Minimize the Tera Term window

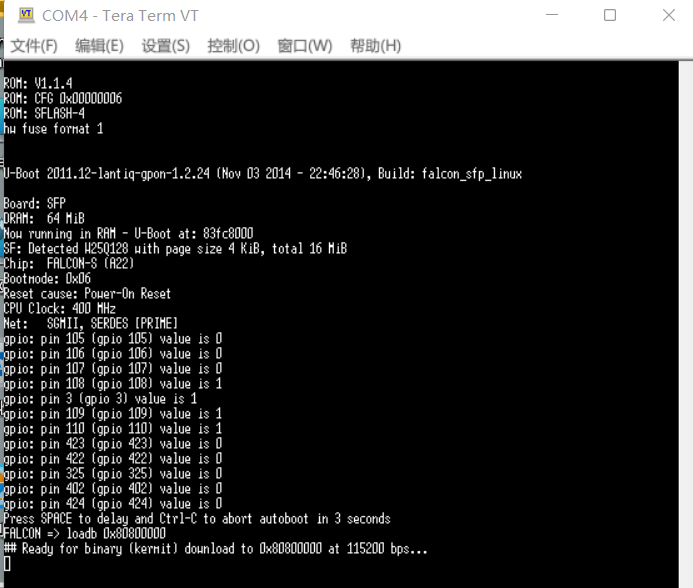(x=551, y=16)
